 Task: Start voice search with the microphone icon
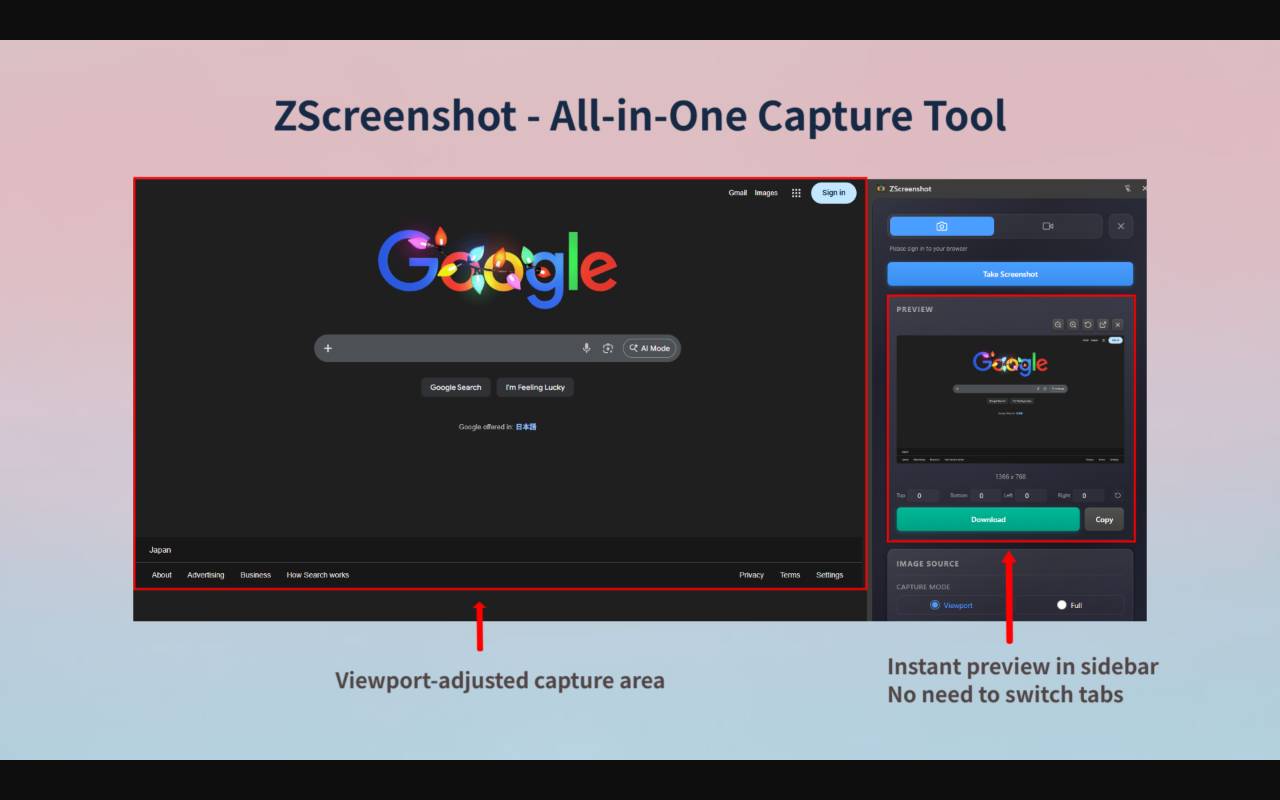[587, 348]
